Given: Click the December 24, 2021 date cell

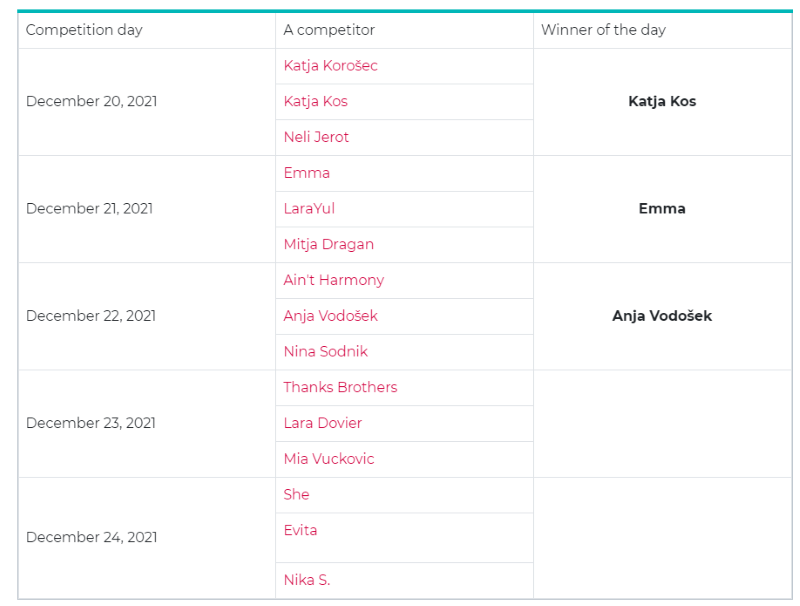Looking at the screenshot, I should 91,537.
